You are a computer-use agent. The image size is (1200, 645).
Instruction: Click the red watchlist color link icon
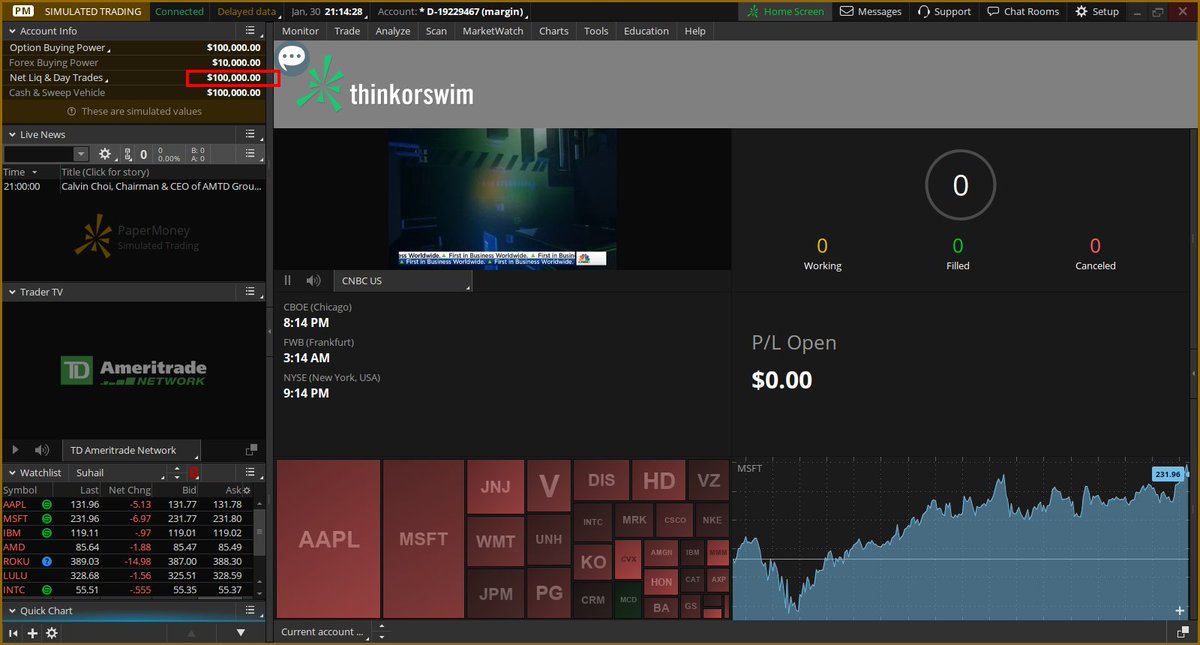coord(194,472)
